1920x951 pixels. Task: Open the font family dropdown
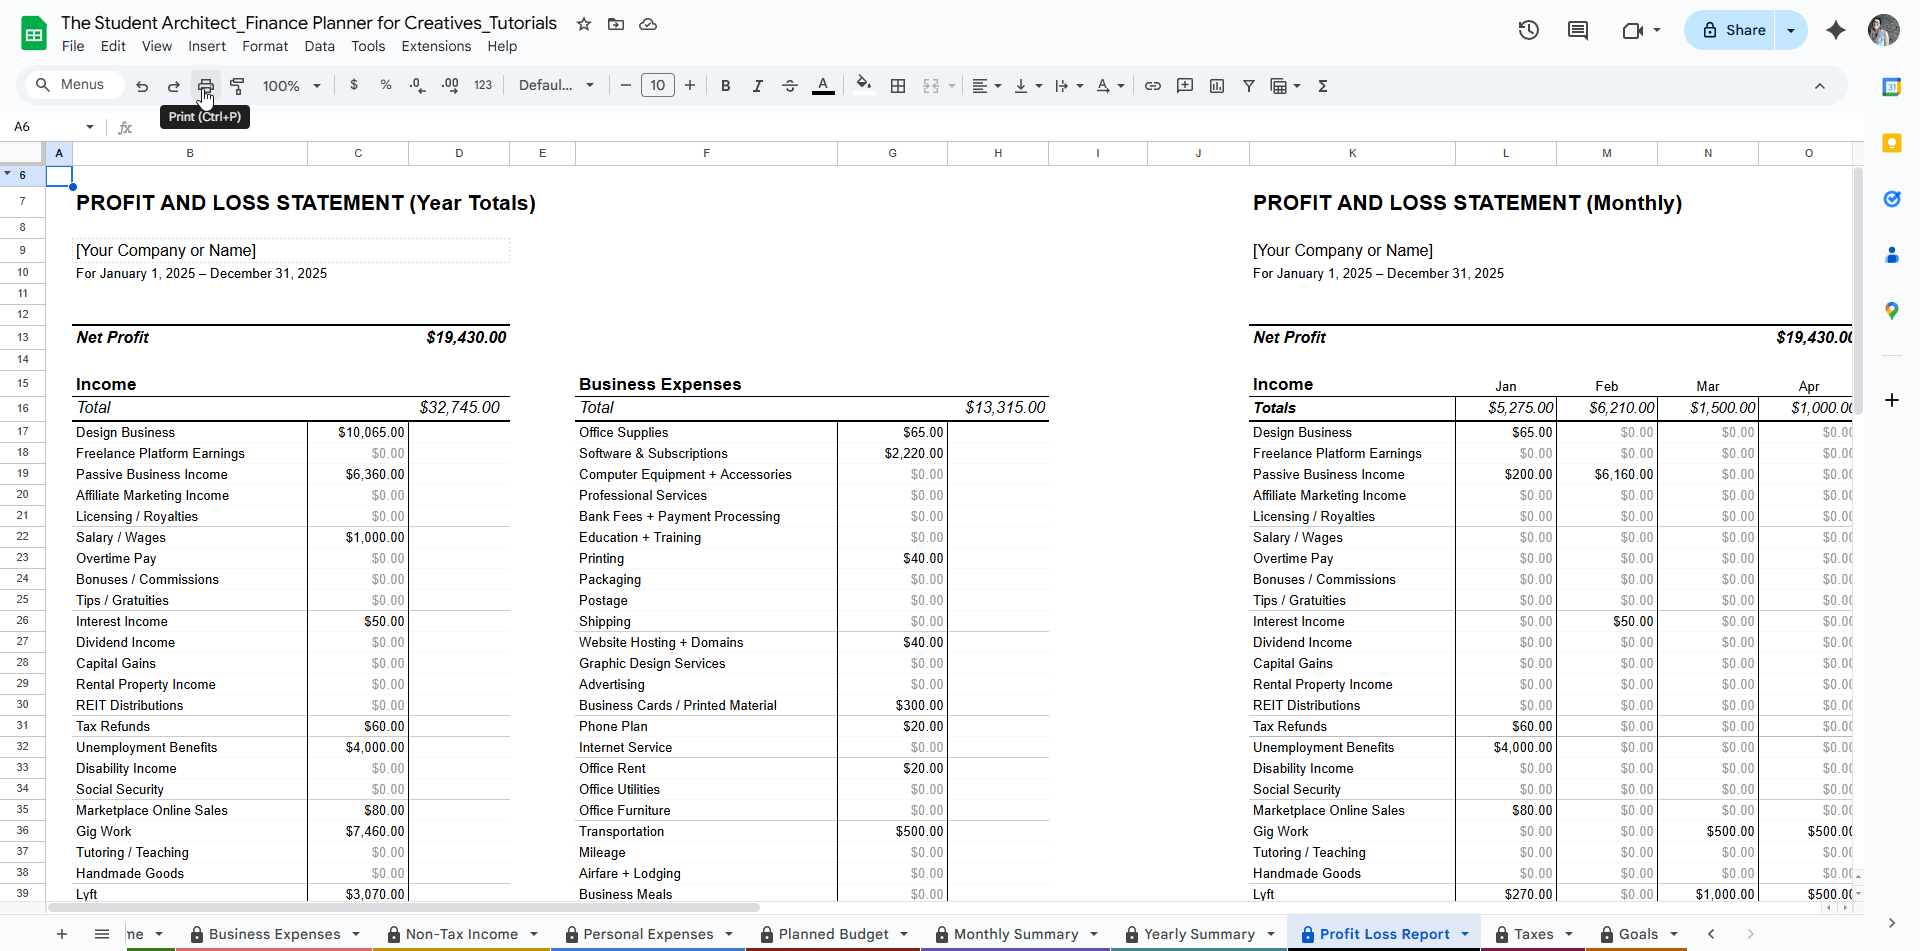[x=556, y=86]
